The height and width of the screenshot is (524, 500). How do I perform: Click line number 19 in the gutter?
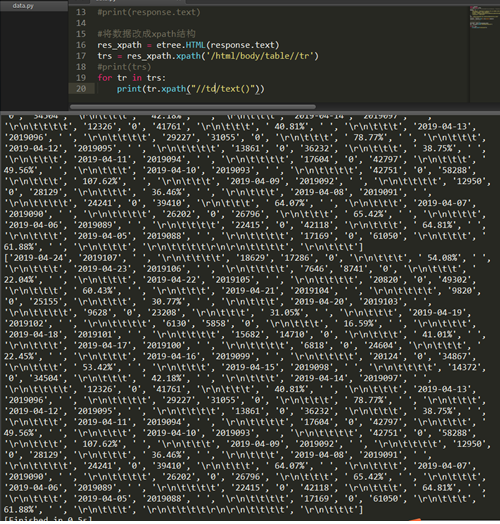pos(81,78)
